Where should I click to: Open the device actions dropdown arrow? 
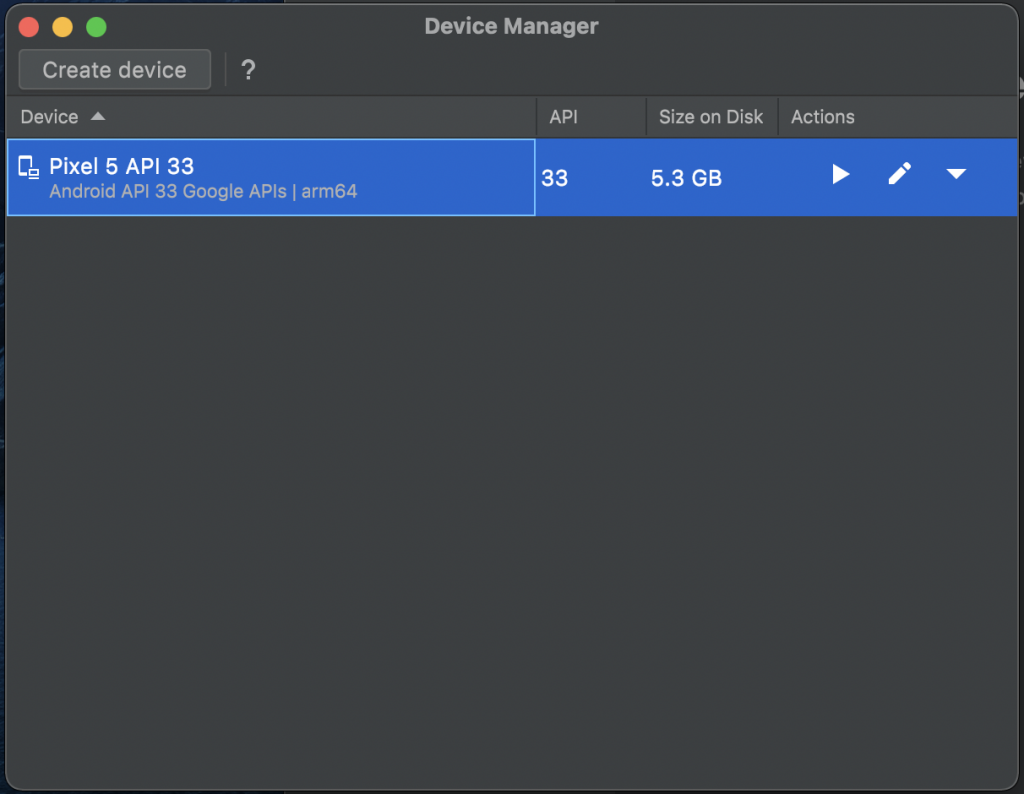point(956,175)
